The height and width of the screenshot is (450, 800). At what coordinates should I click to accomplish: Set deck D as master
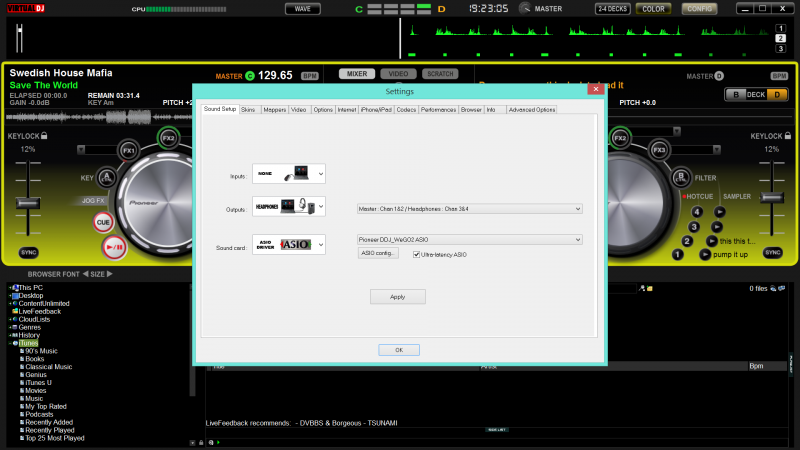click(x=719, y=76)
